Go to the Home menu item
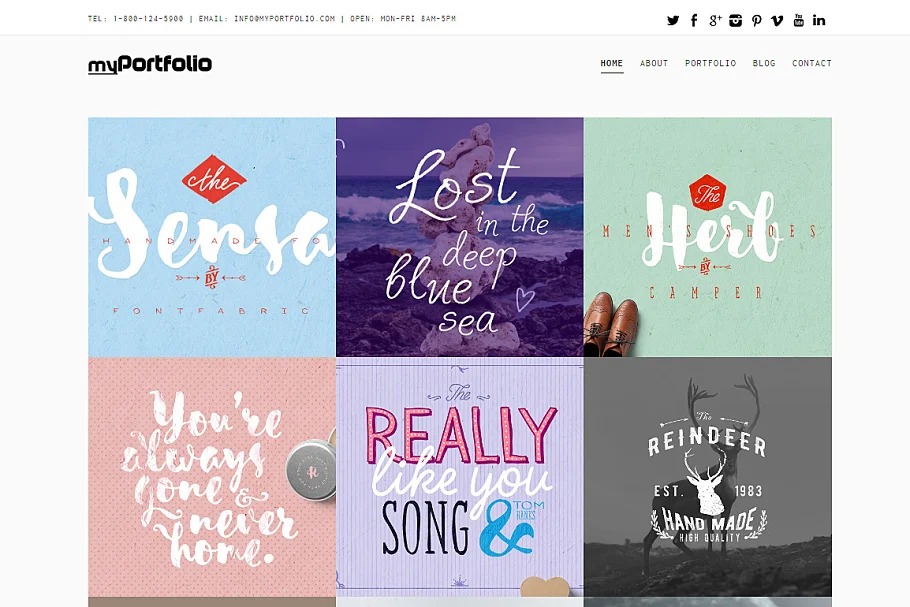The image size is (910, 607). click(612, 63)
